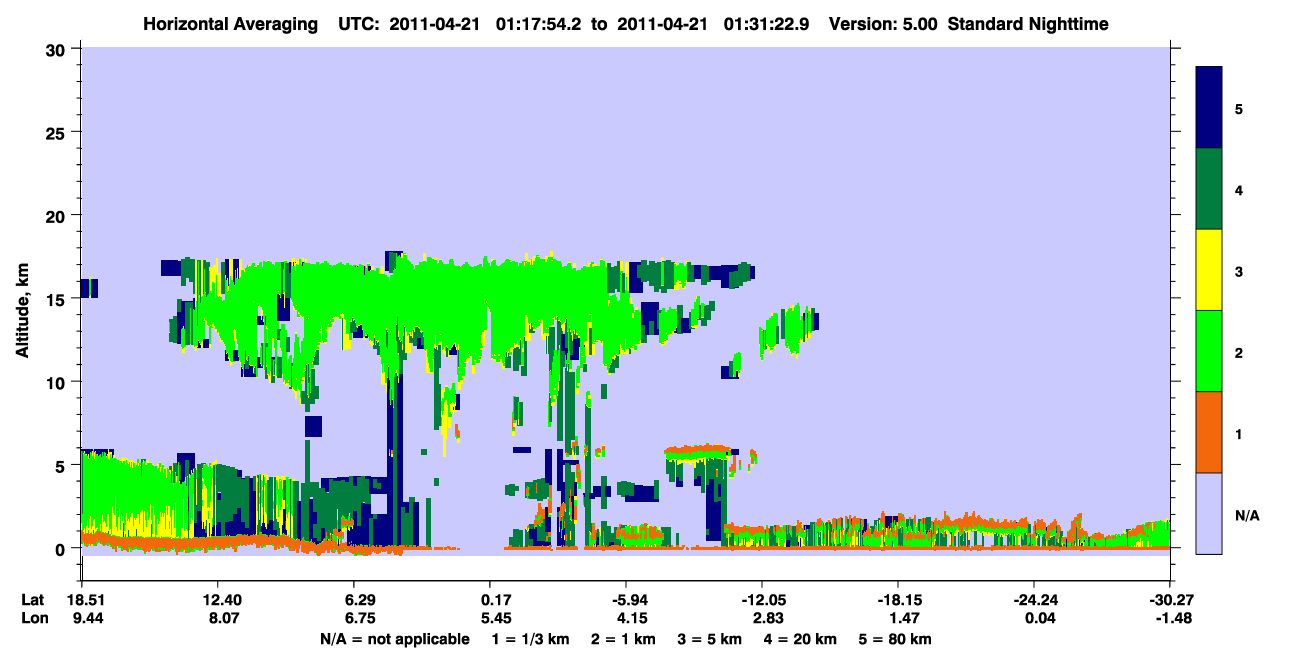Select the dark green colorbar segment for level 4
Viewport: 1300px width, 667px height.
[1209, 189]
